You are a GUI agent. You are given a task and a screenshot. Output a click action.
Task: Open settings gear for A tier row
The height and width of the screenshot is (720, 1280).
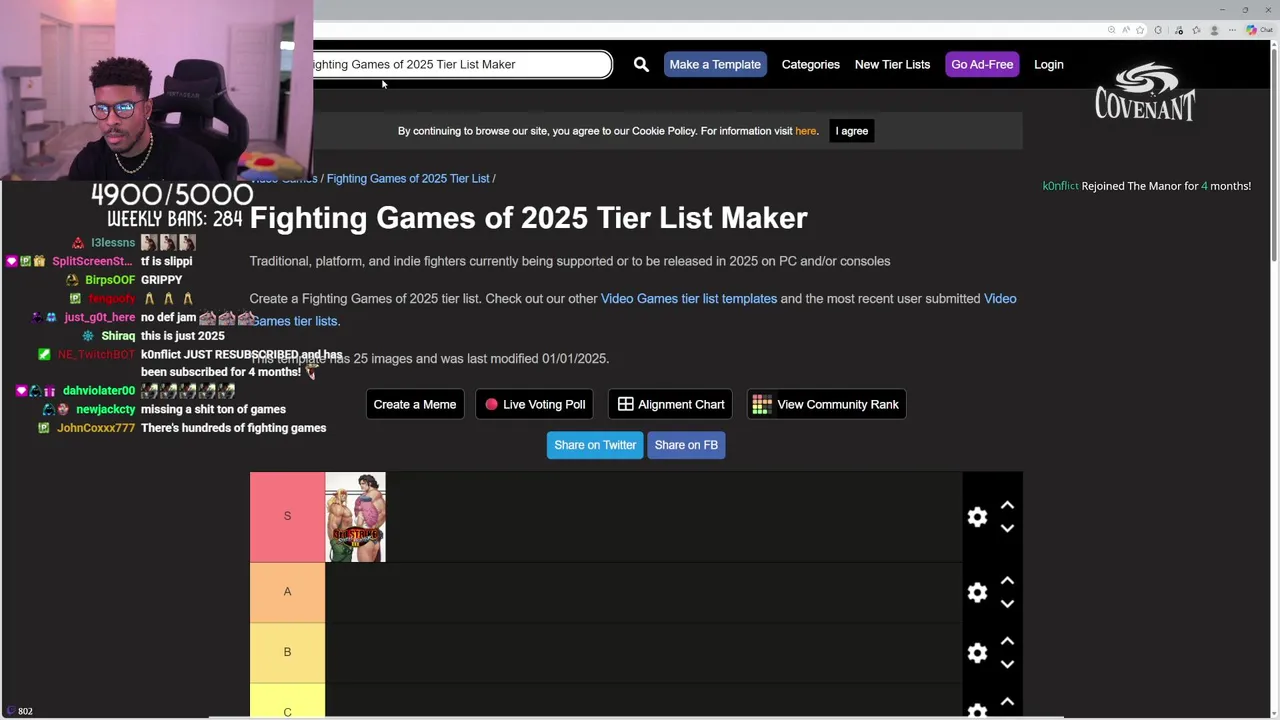(x=977, y=592)
